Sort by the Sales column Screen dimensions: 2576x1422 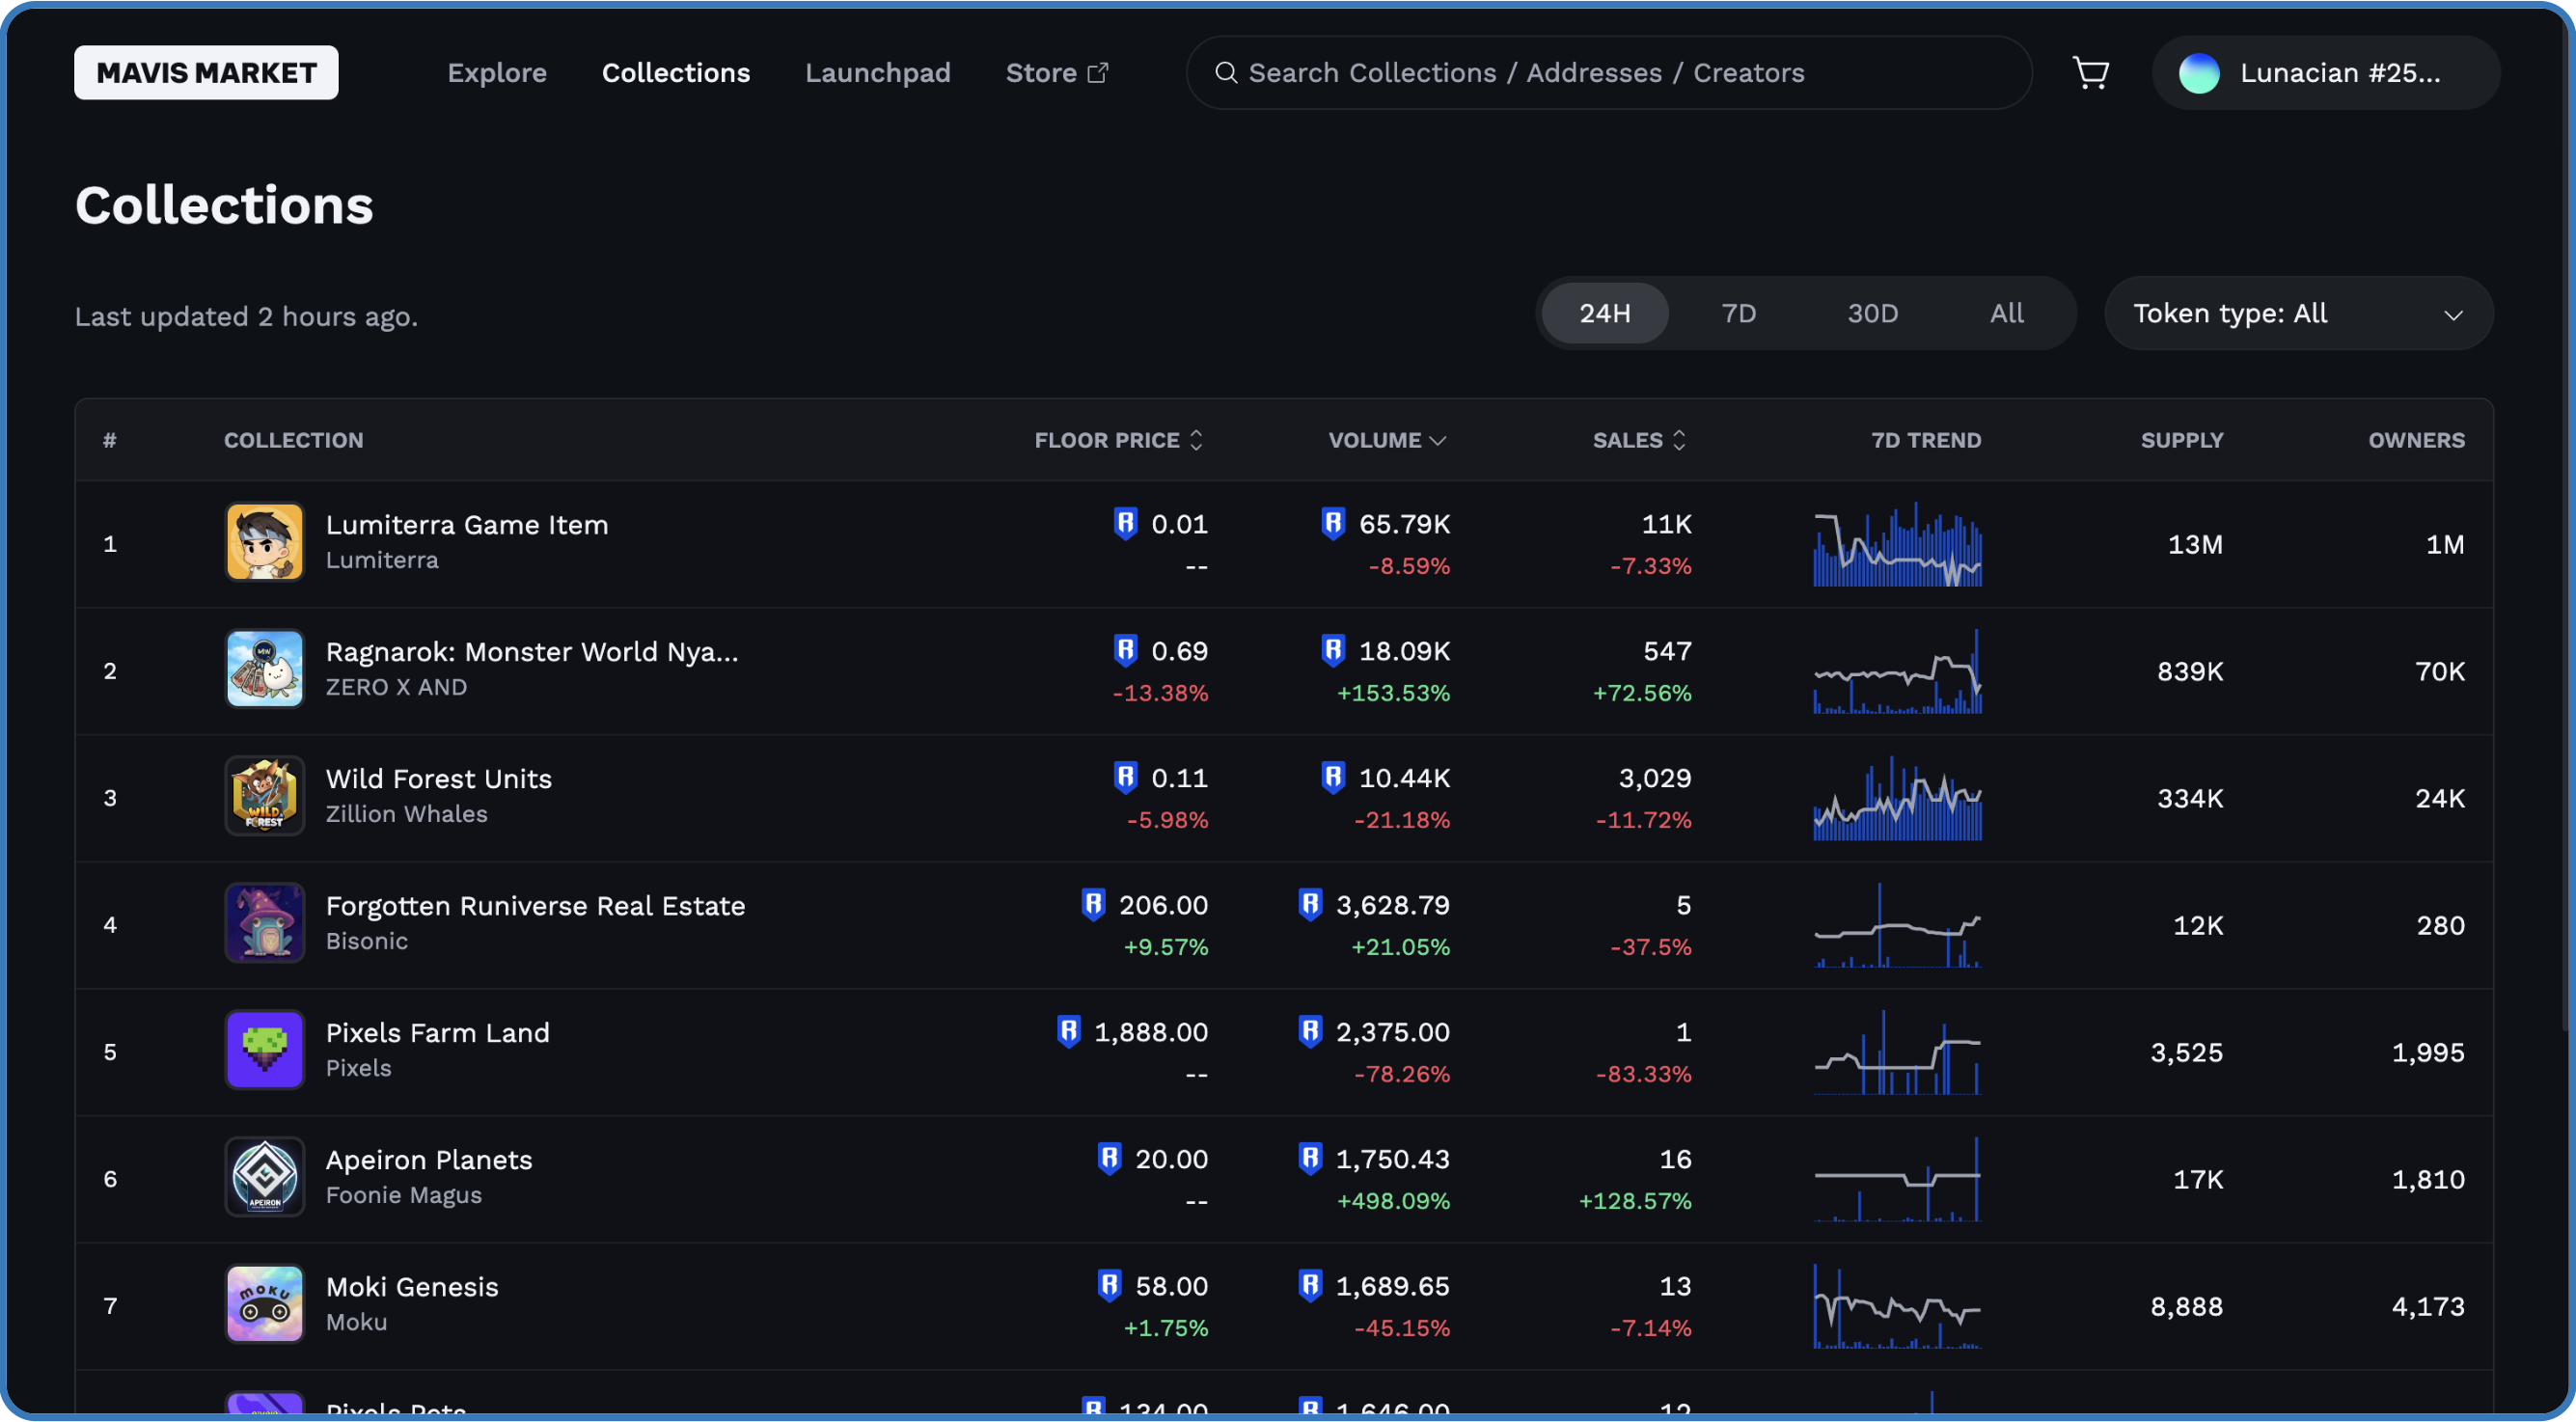tap(1639, 440)
